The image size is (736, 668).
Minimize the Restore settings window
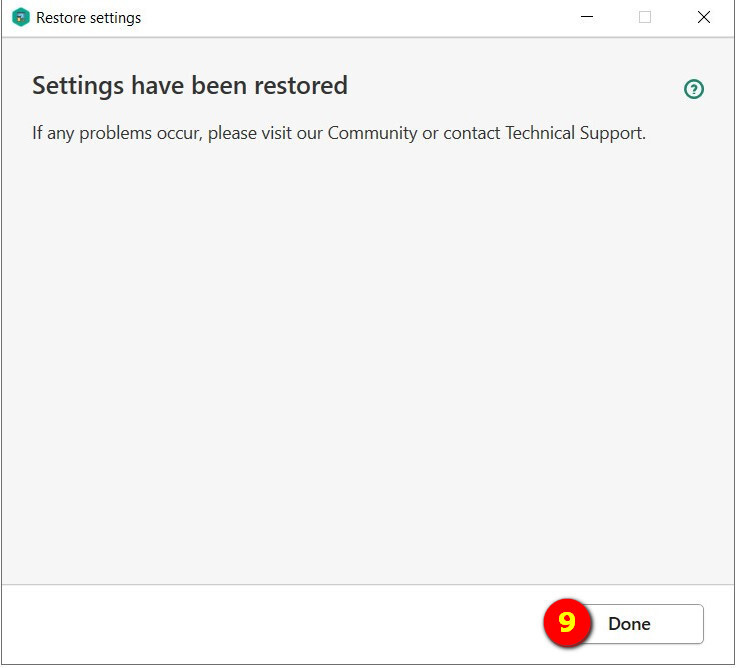pyautogui.click(x=587, y=17)
